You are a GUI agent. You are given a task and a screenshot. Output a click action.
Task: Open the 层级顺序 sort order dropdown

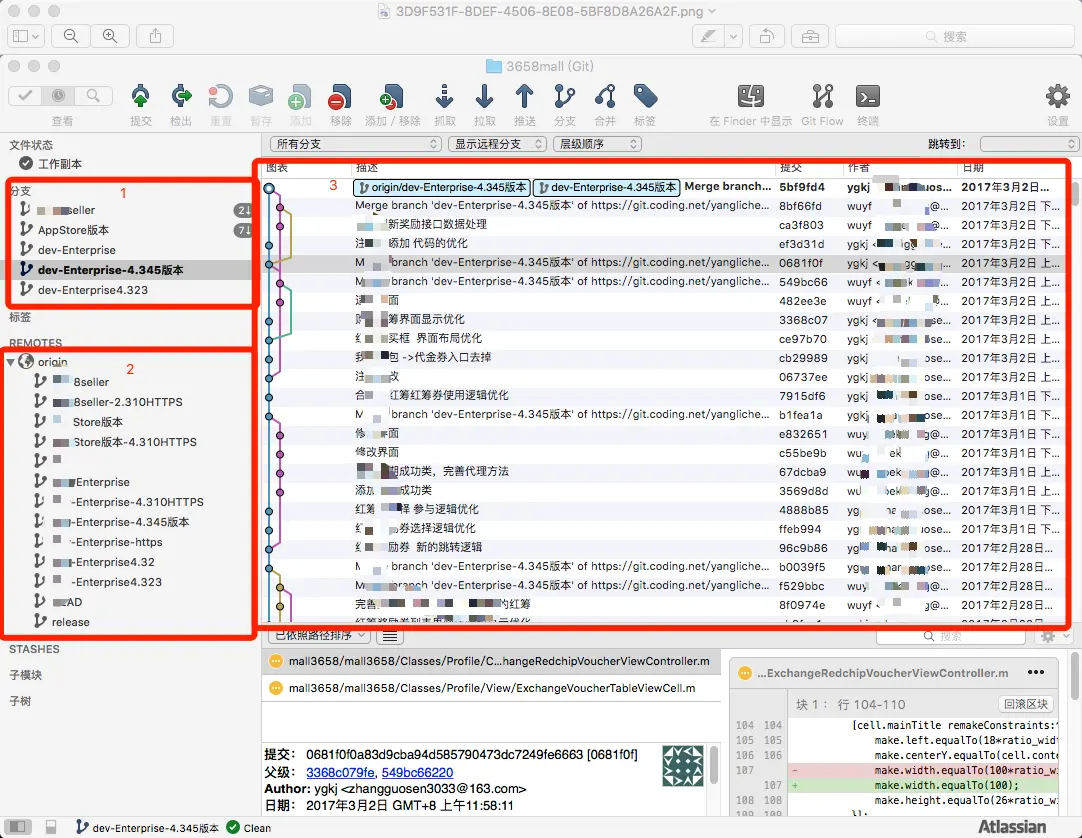597,144
